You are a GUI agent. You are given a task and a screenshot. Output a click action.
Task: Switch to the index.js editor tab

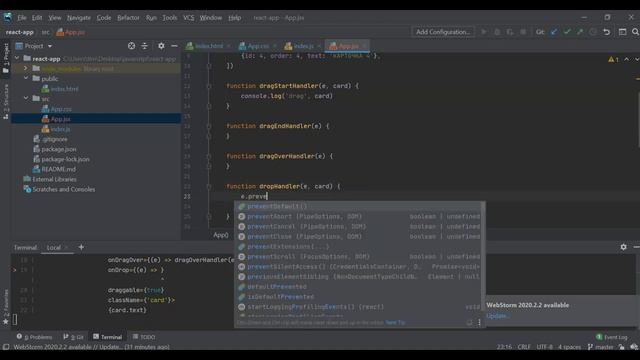click(302, 46)
